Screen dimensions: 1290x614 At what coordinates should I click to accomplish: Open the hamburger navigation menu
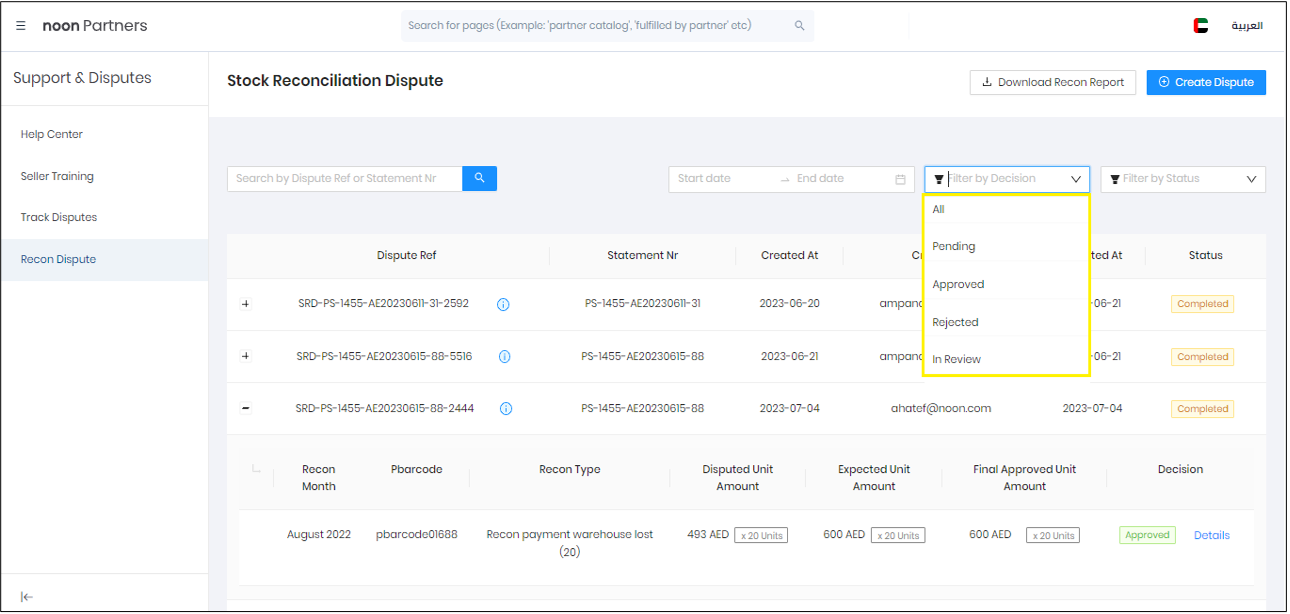click(x=21, y=26)
